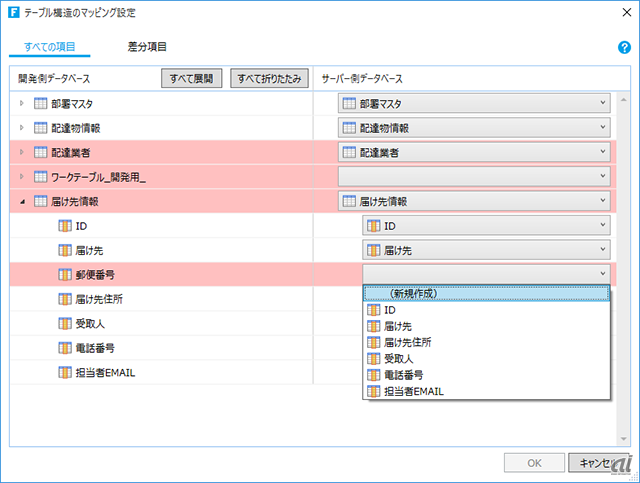
Task: Click the 配達物情報 table icon in left tree
Action: (x=41, y=128)
